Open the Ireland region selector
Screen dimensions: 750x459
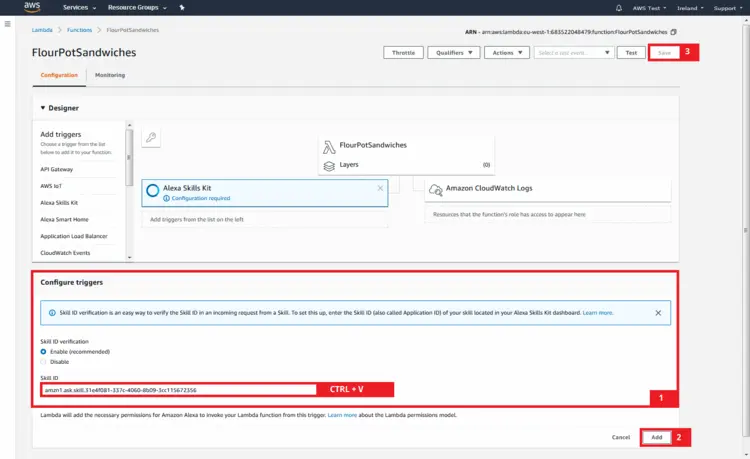[690, 8]
